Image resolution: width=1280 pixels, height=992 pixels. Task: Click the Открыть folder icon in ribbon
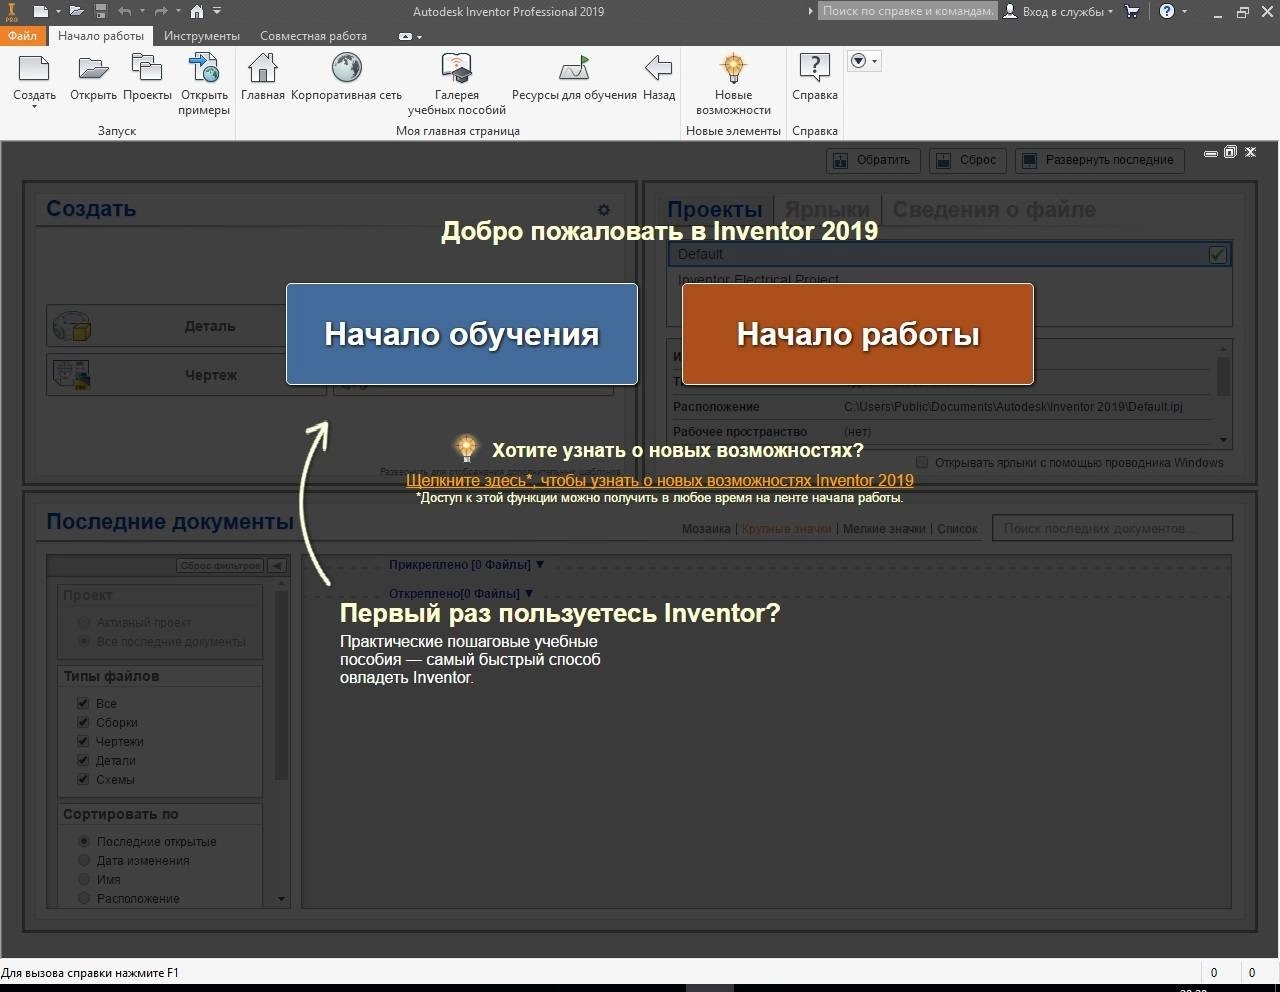tap(93, 69)
